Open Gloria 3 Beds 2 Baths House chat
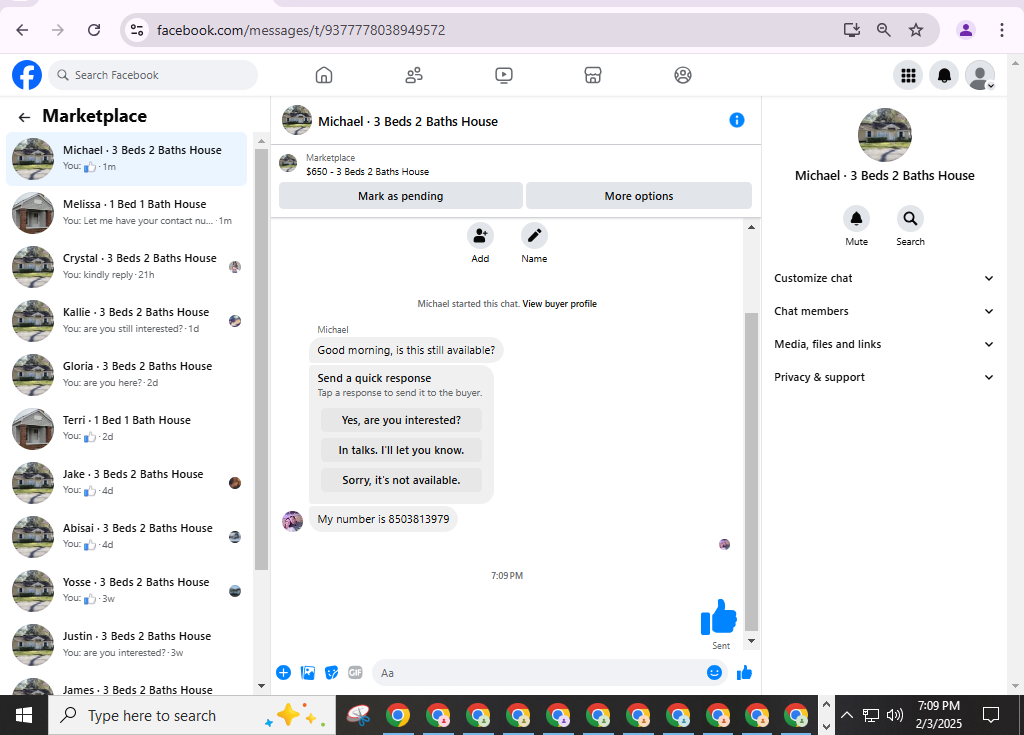The height and width of the screenshot is (735, 1024). [127, 375]
